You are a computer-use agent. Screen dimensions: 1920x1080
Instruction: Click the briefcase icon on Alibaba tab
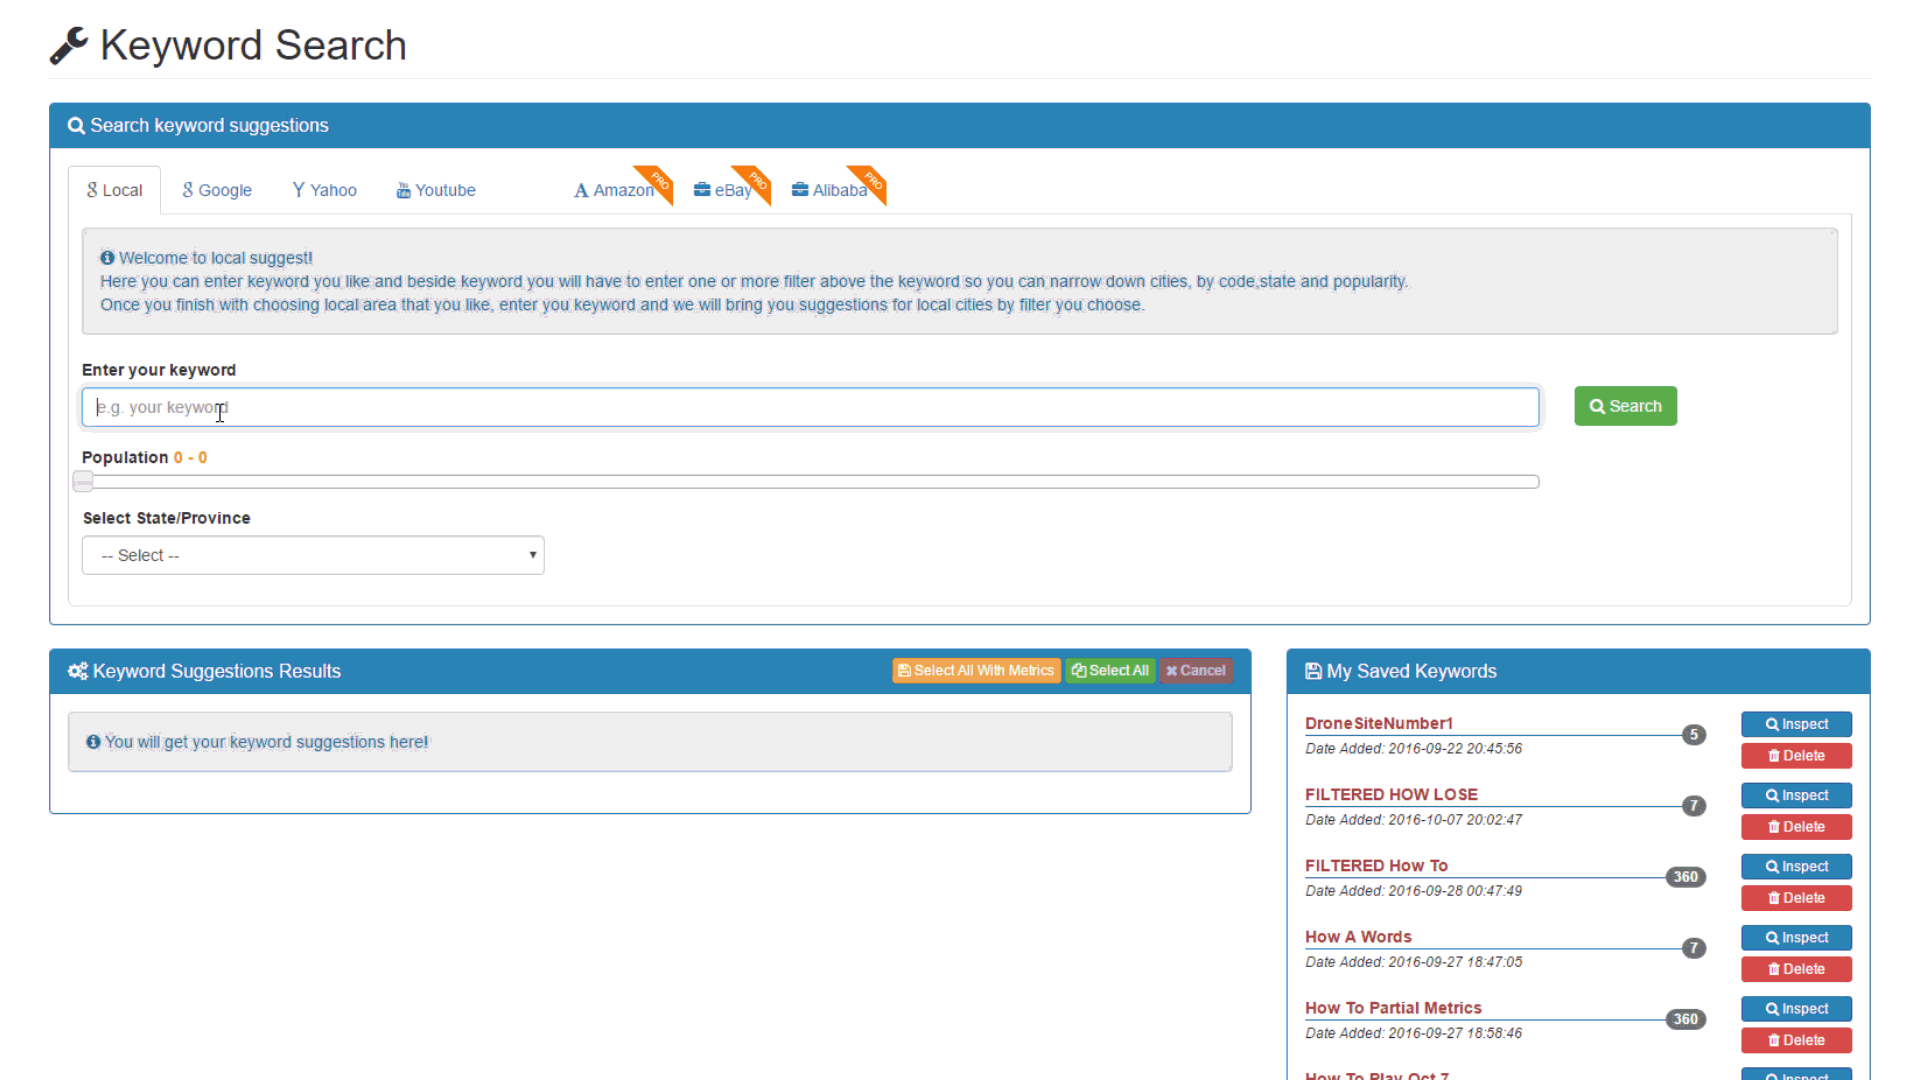pos(800,189)
